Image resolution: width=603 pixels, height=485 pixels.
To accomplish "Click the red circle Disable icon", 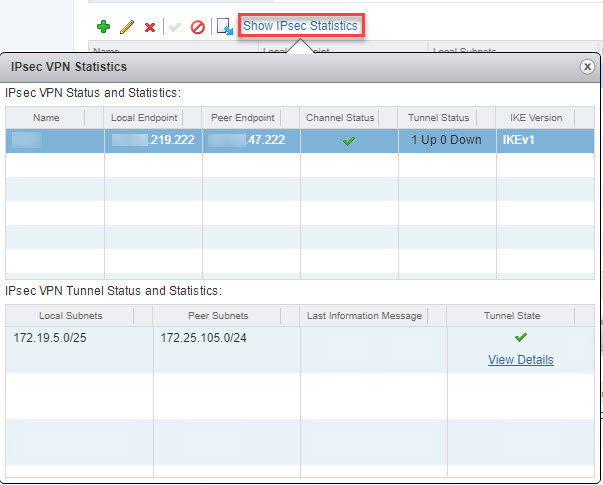I will coord(198,26).
